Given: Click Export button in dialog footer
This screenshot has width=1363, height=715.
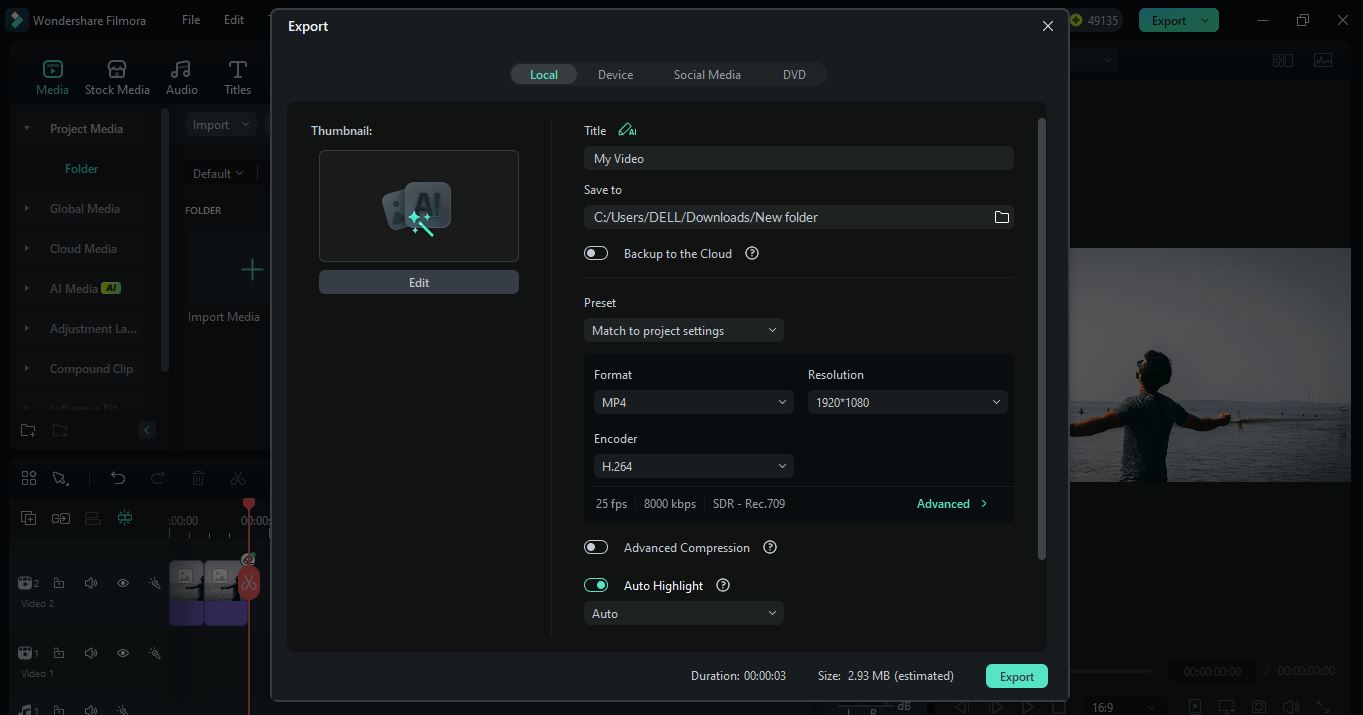Looking at the screenshot, I should [1017, 676].
